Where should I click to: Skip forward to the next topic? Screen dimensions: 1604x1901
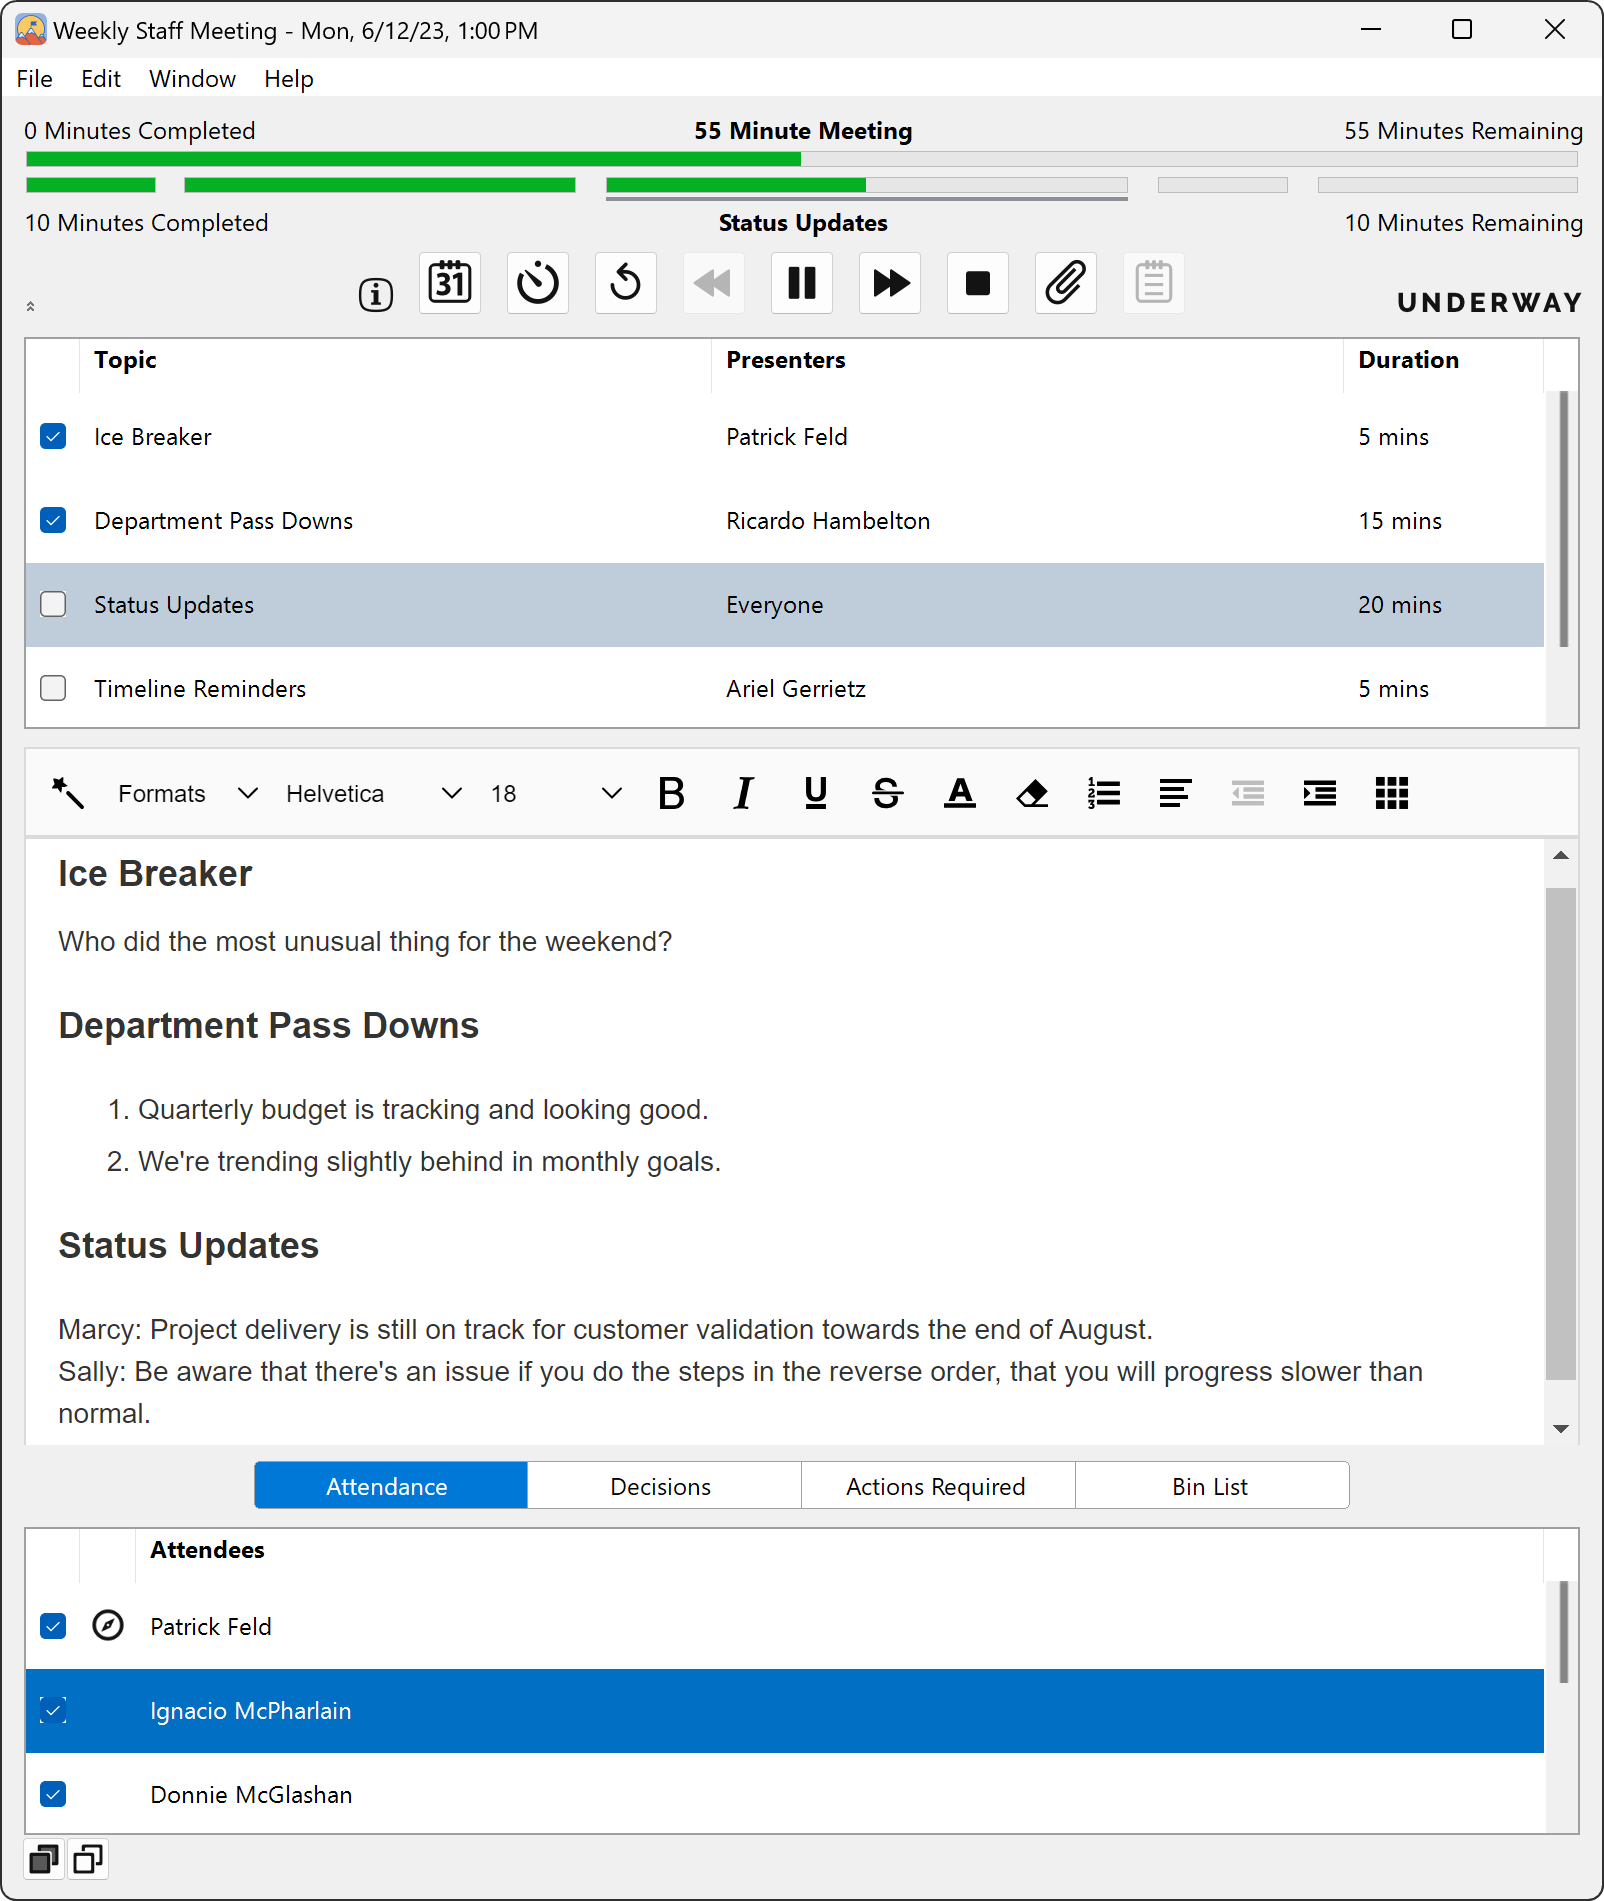click(x=890, y=283)
